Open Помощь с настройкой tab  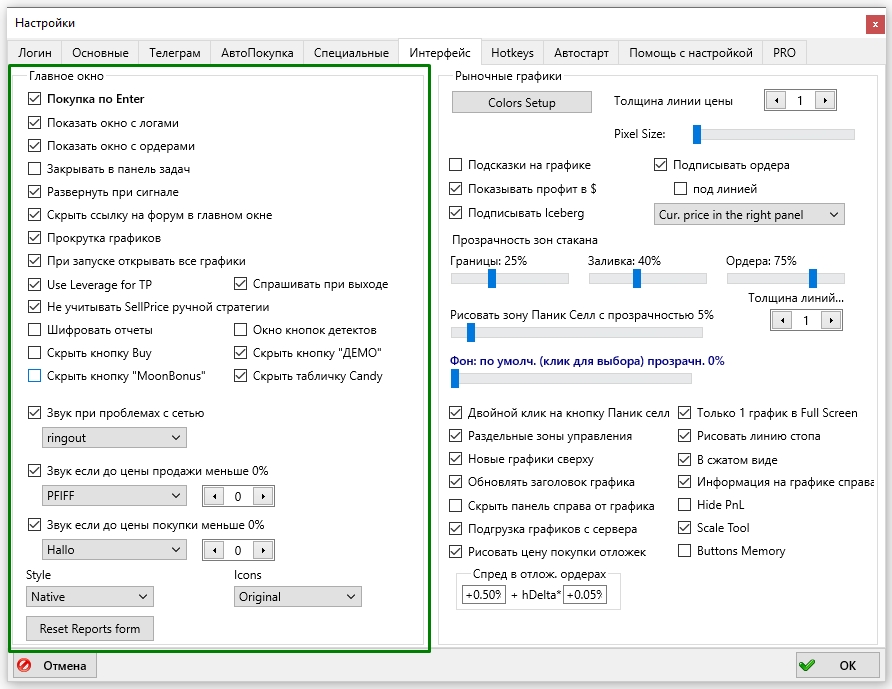tap(691, 53)
